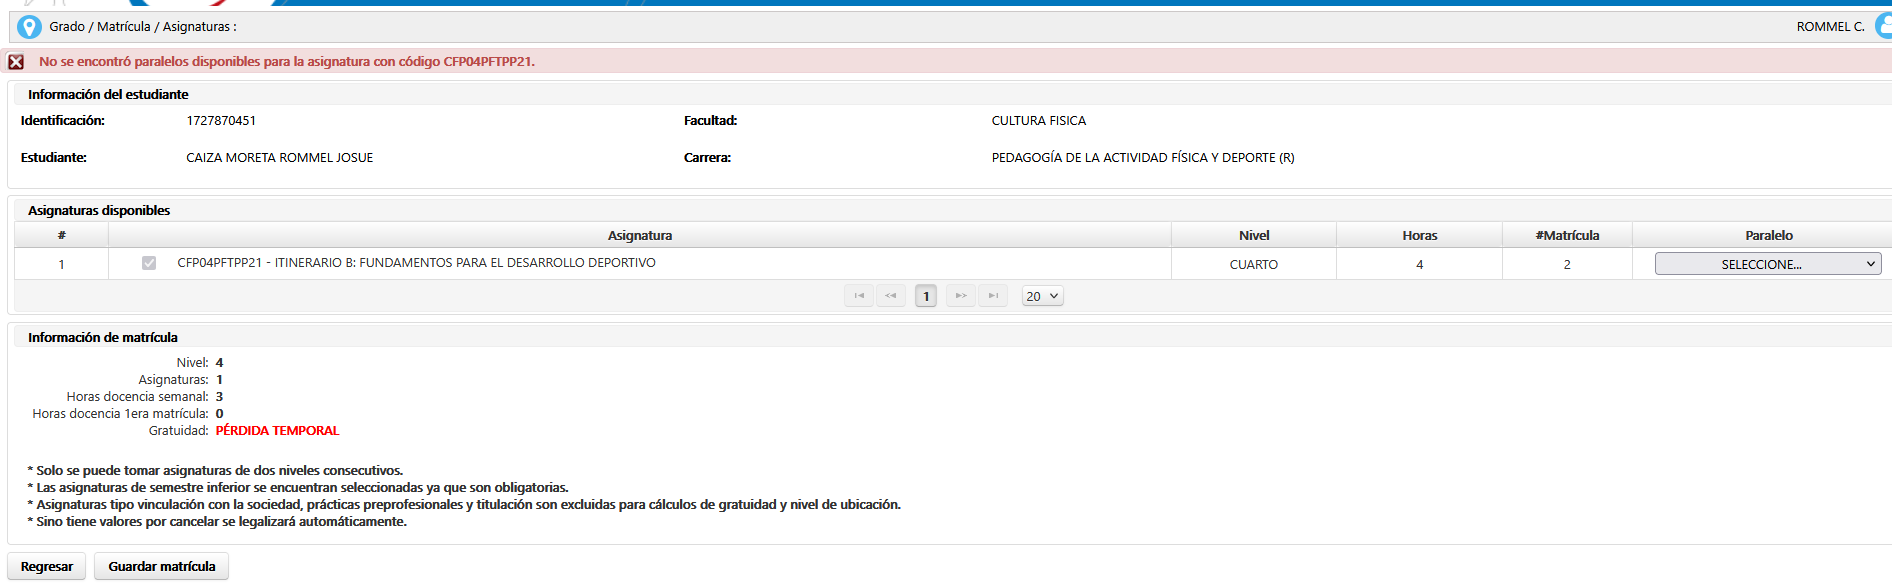Click the red error X icon
The height and width of the screenshot is (588, 1892).
(x=16, y=62)
